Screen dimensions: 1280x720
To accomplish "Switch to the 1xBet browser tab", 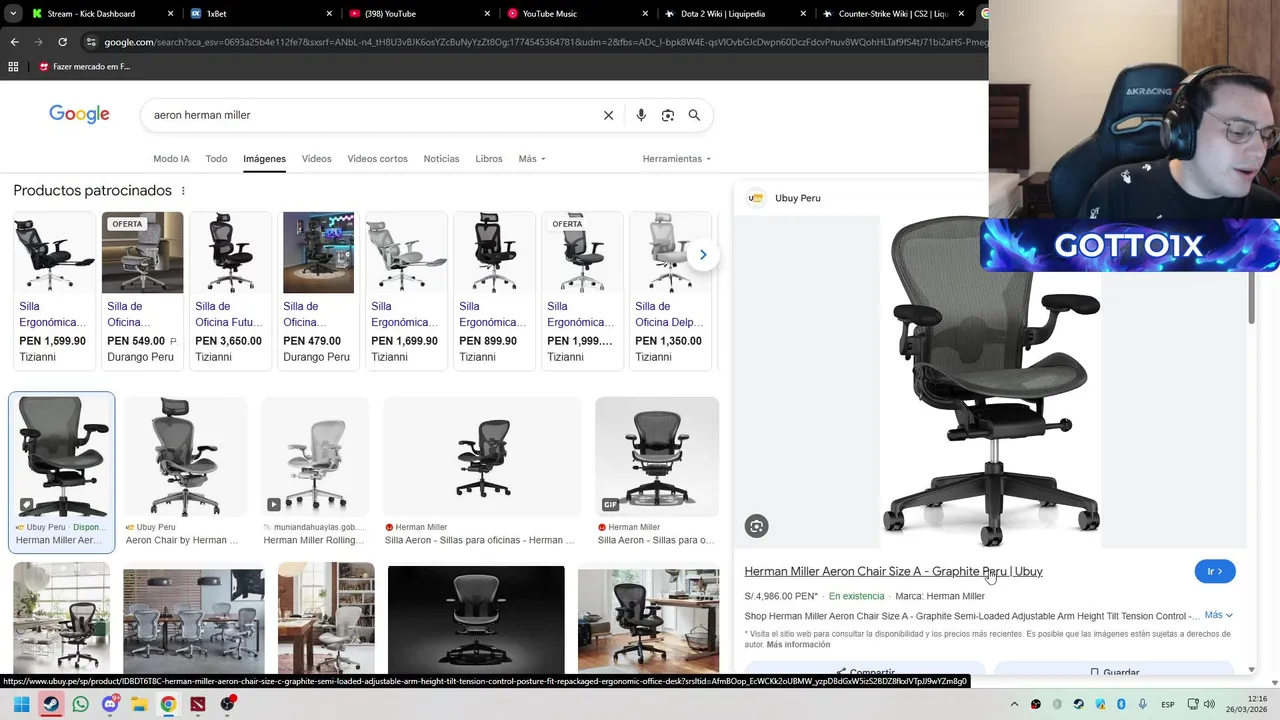I will tap(260, 14).
